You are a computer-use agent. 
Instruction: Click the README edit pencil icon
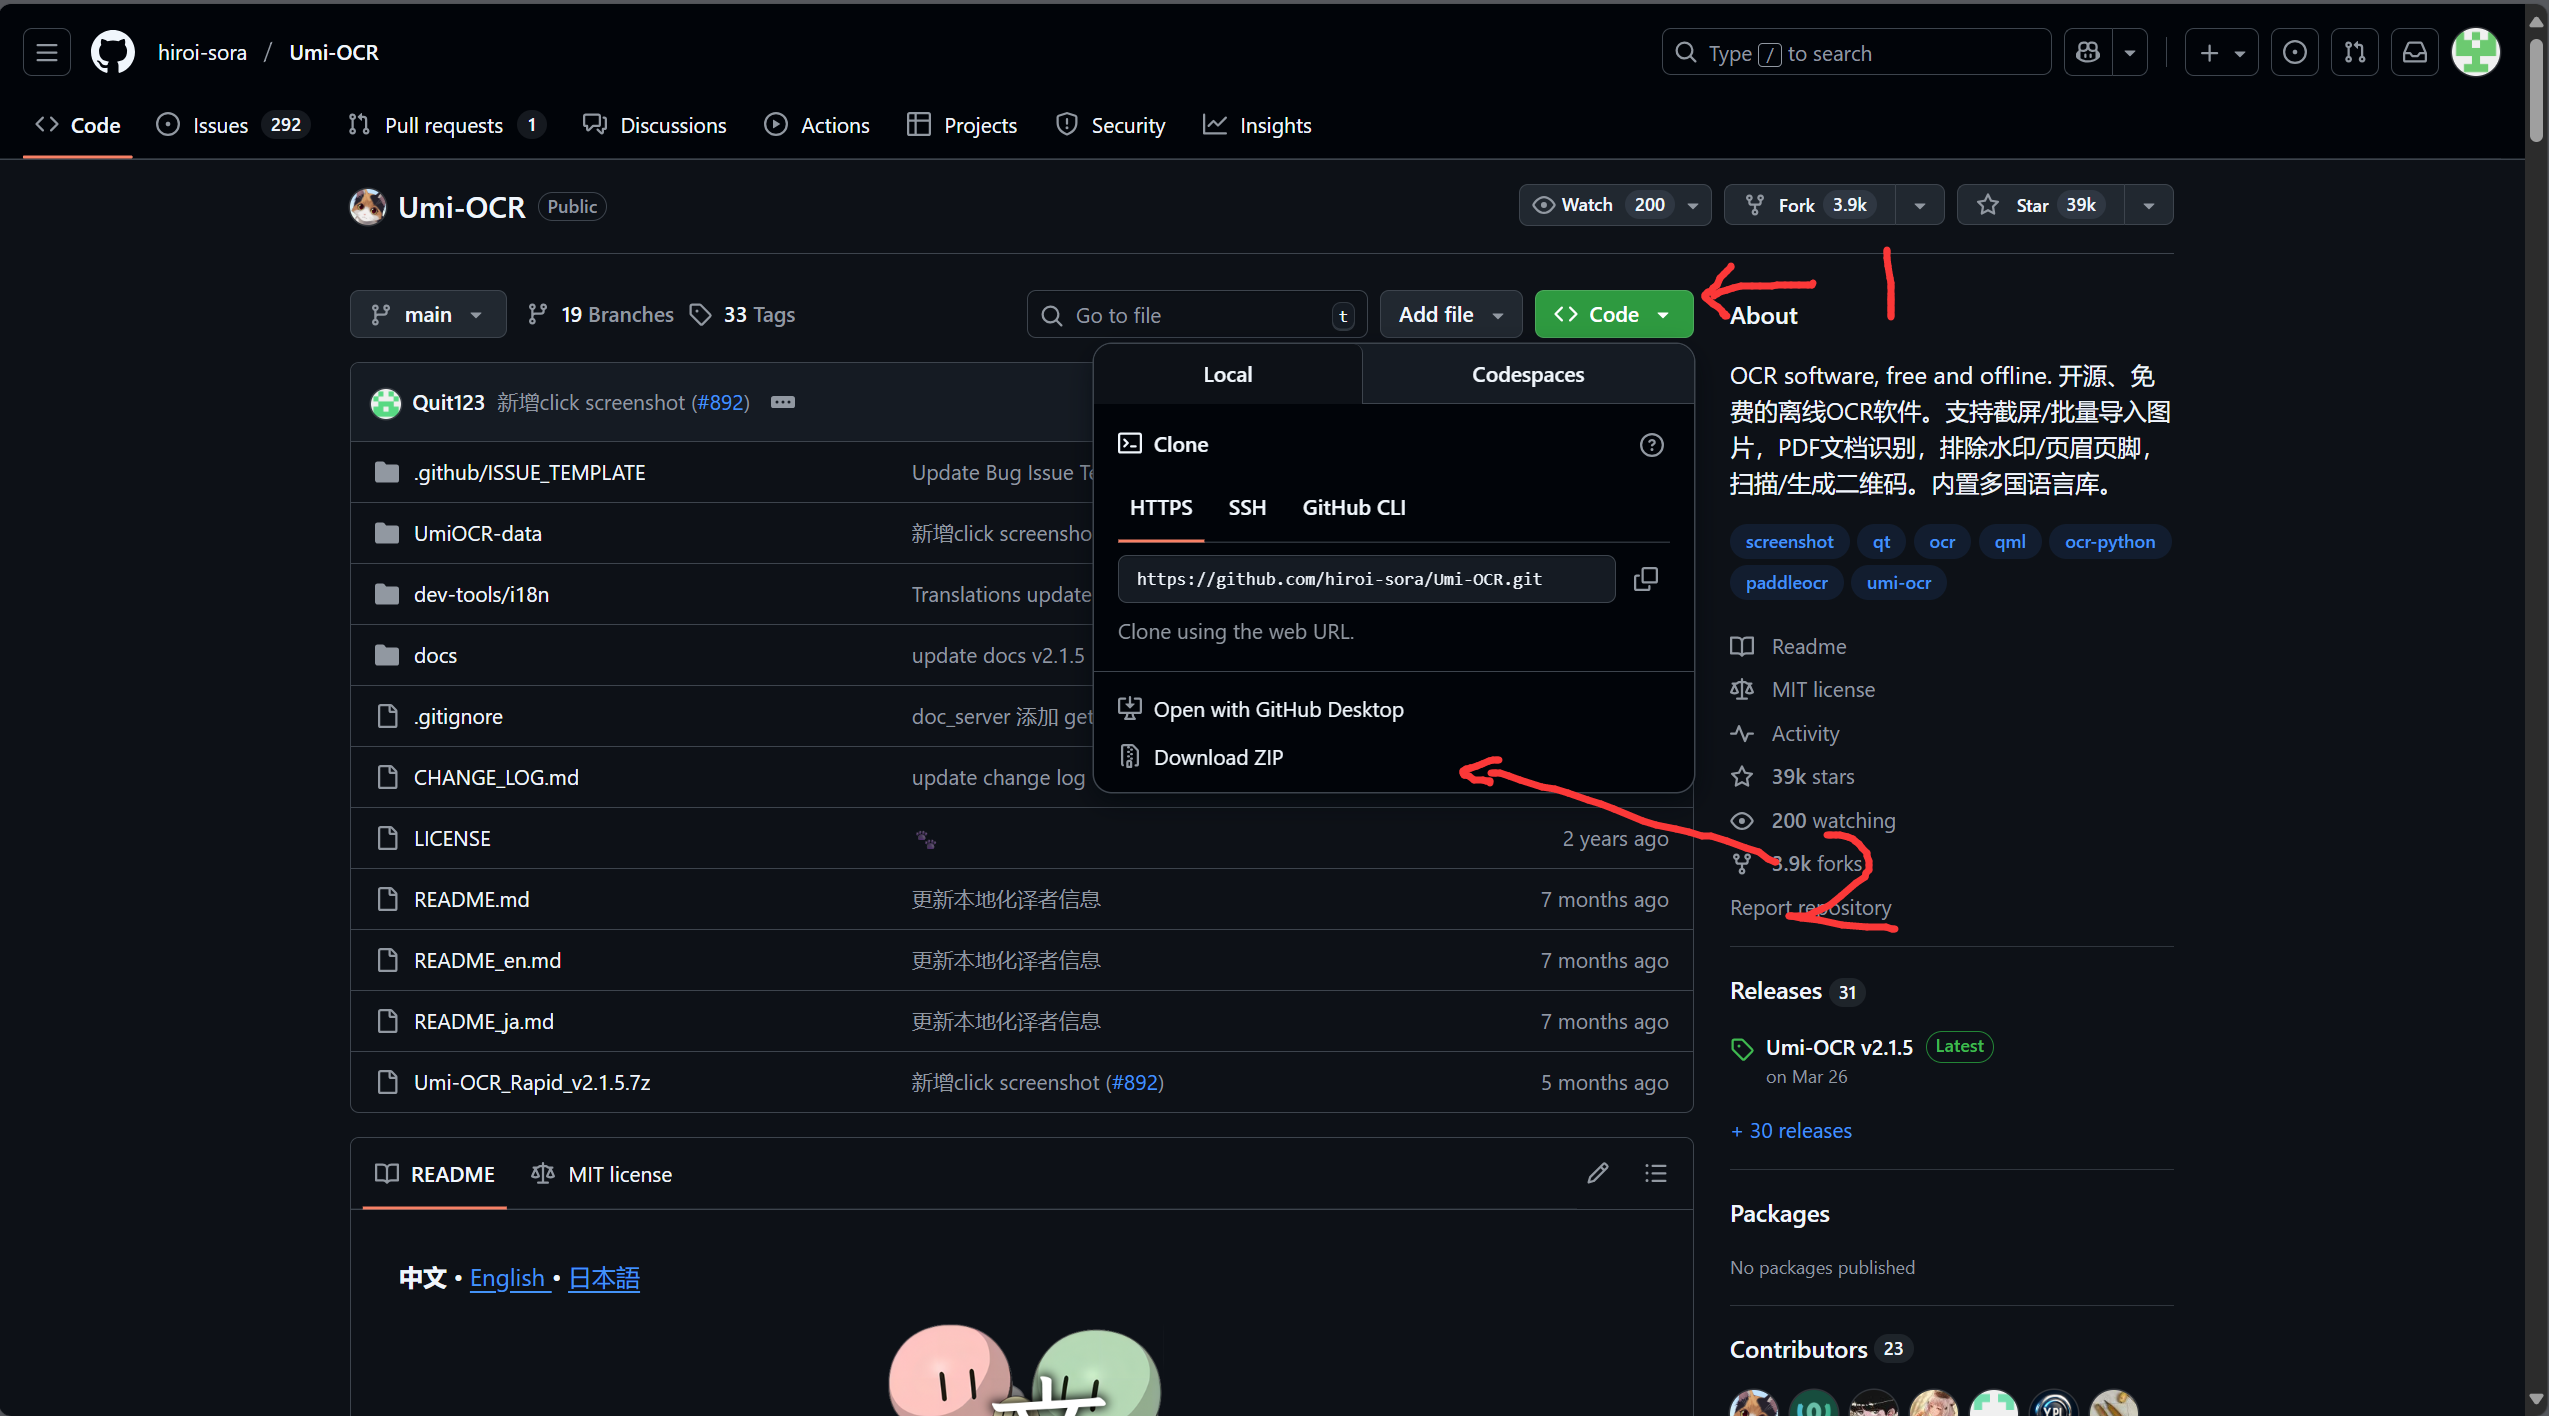point(1597,1173)
